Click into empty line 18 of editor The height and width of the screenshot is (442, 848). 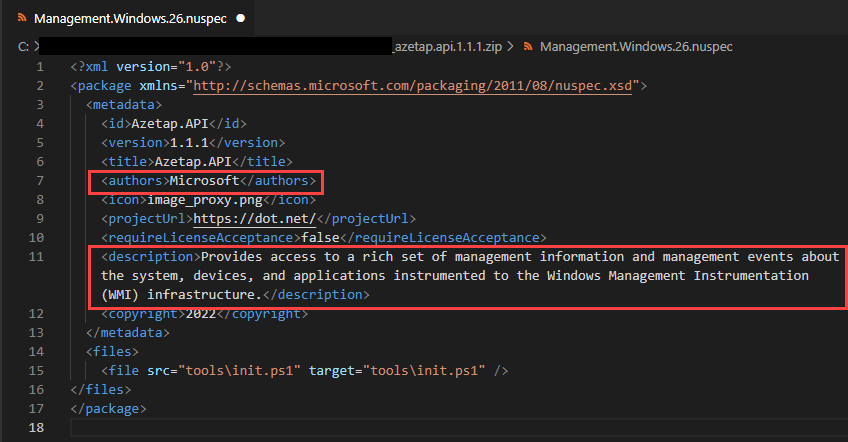459,427
